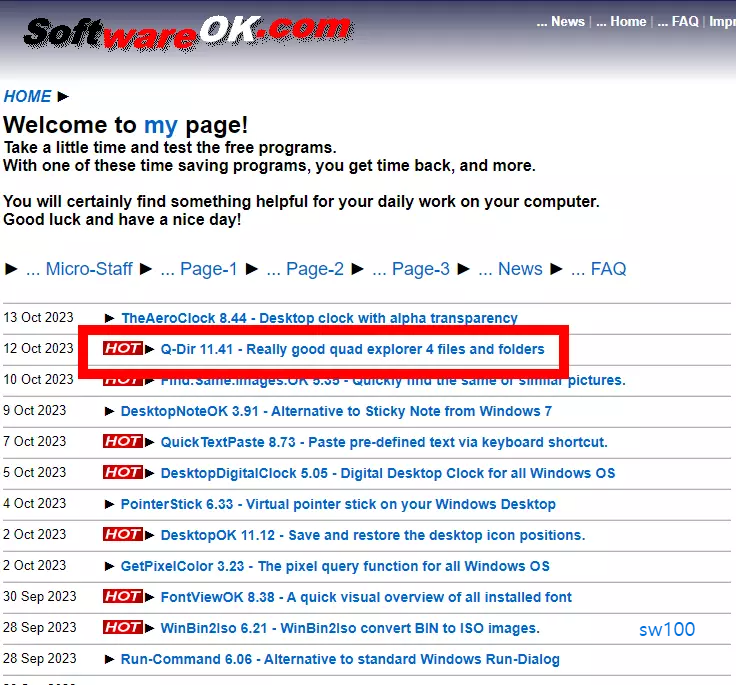
Task: Go to the Page-1 navigation link
Action: [x=208, y=269]
